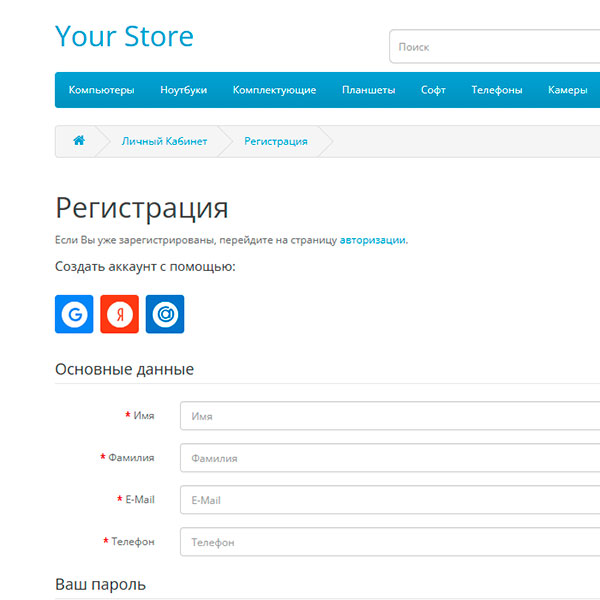
Task: Click the Имя input field
Action: click(x=390, y=416)
